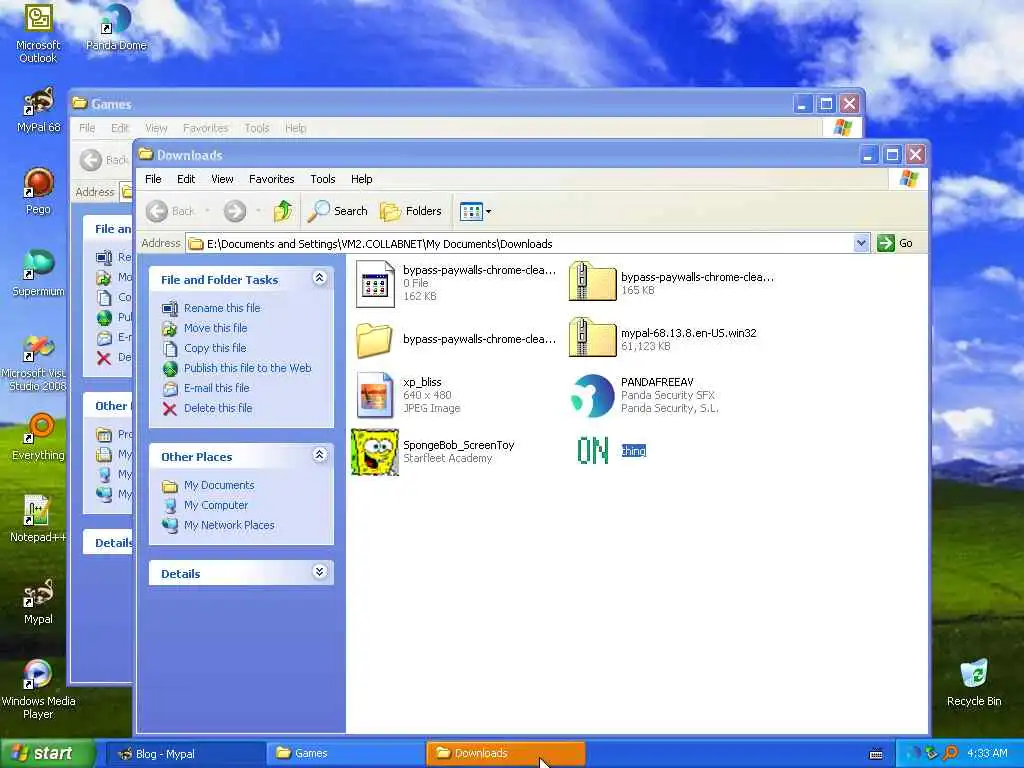Open Windows Media Player desktop icon
The image size is (1024, 768).
click(x=38, y=689)
